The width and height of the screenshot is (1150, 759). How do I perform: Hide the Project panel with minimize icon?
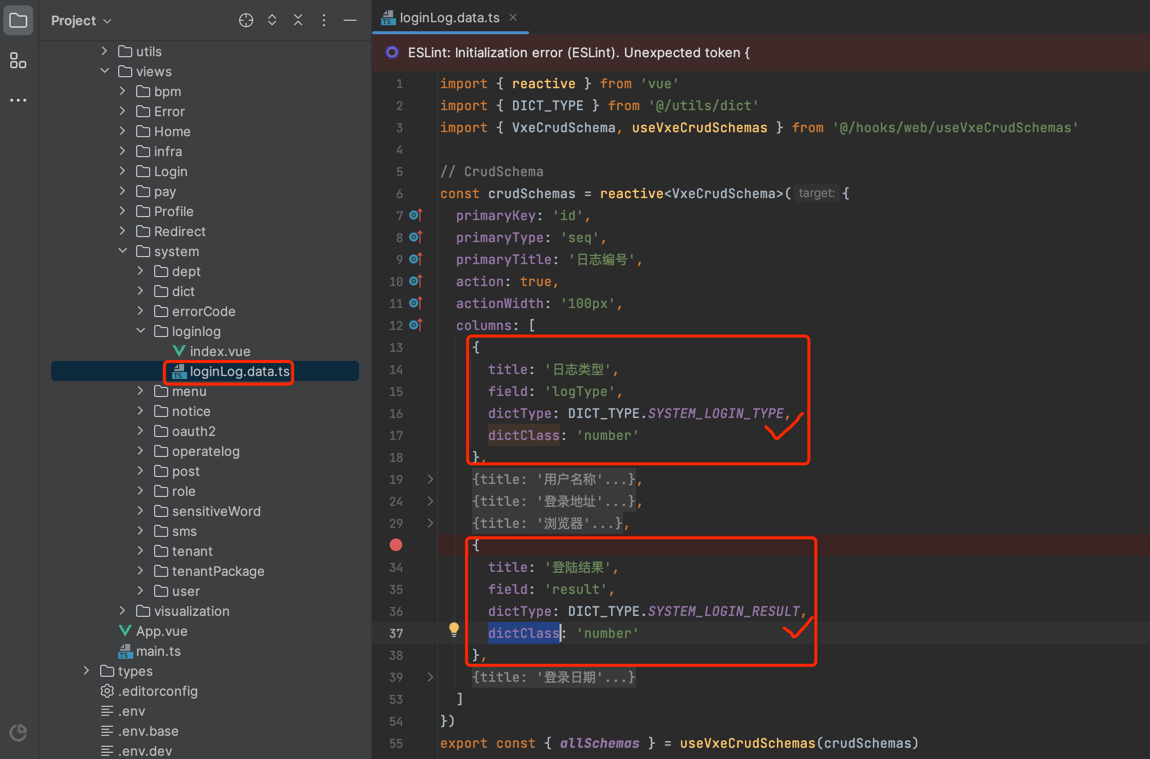[350, 20]
